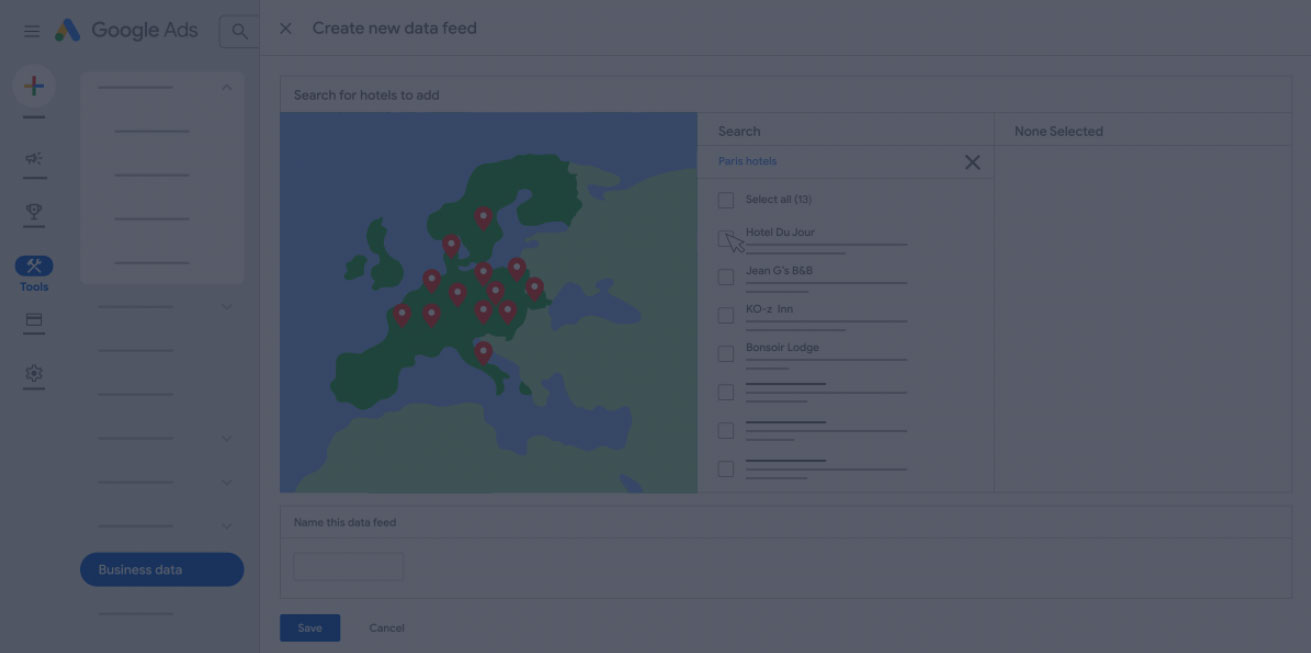
Task: Open the Goals trophy icon
Action: (x=34, y=211)
